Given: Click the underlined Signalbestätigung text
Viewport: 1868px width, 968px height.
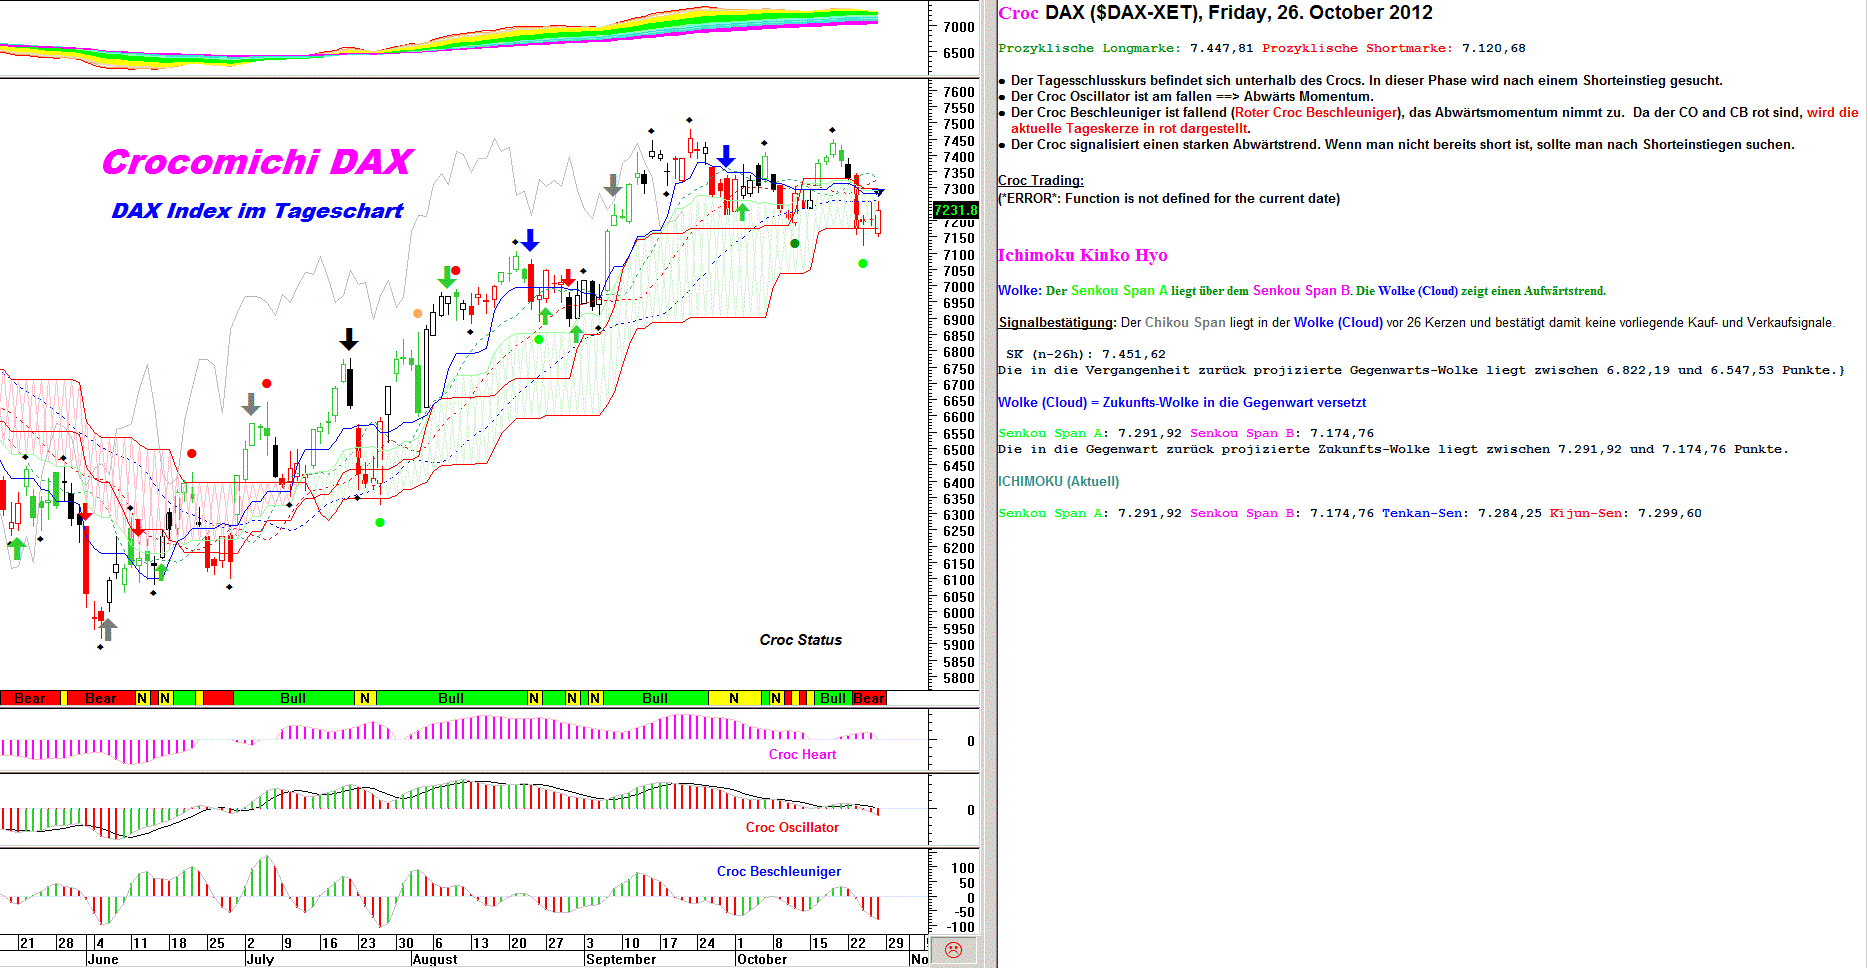Looking at the screenshot, I should [x=1056, y=322].
